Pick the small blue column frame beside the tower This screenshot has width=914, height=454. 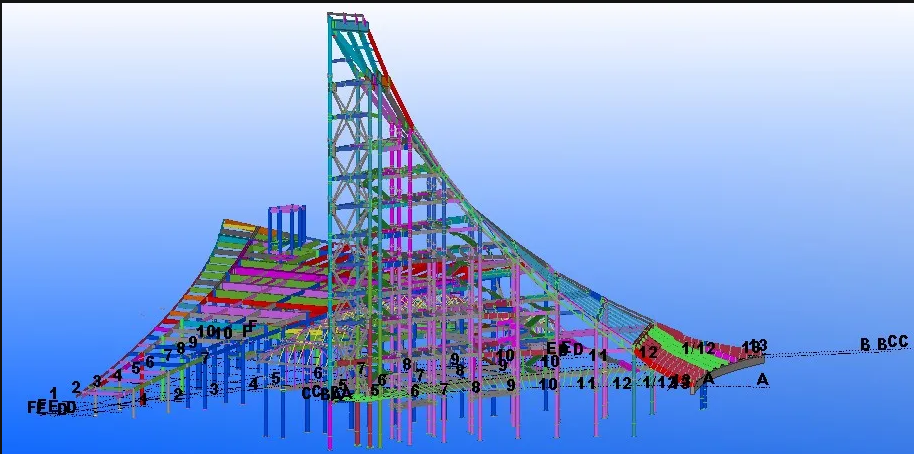(286, 226)
